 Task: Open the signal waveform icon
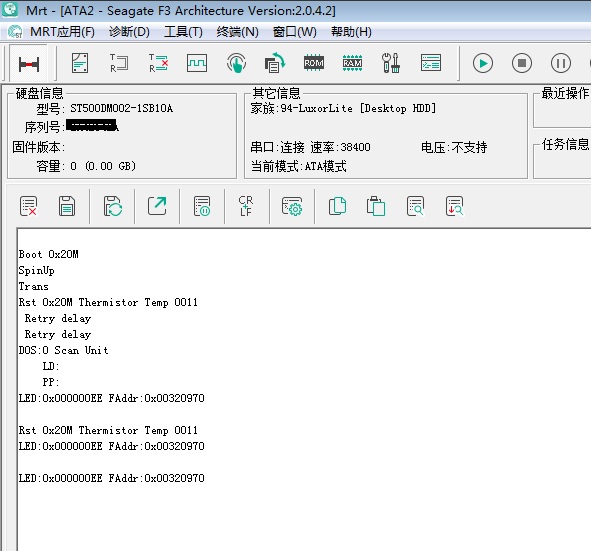tap(197, 63)
